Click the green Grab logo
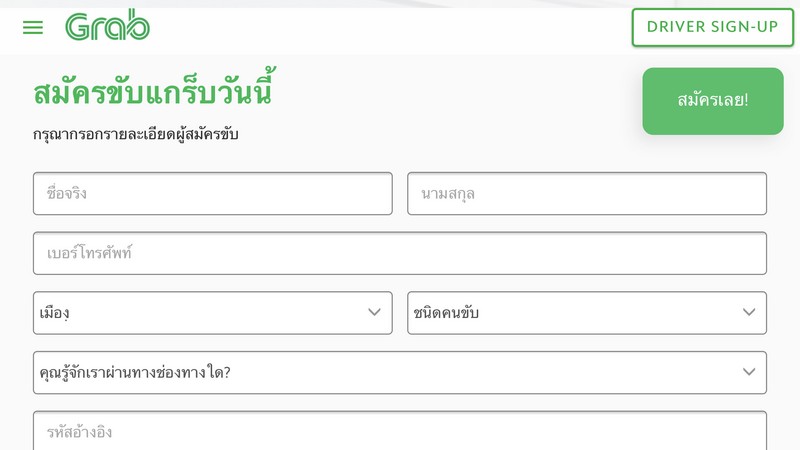This screenshot has width=800, height=450. pos(108,27)
